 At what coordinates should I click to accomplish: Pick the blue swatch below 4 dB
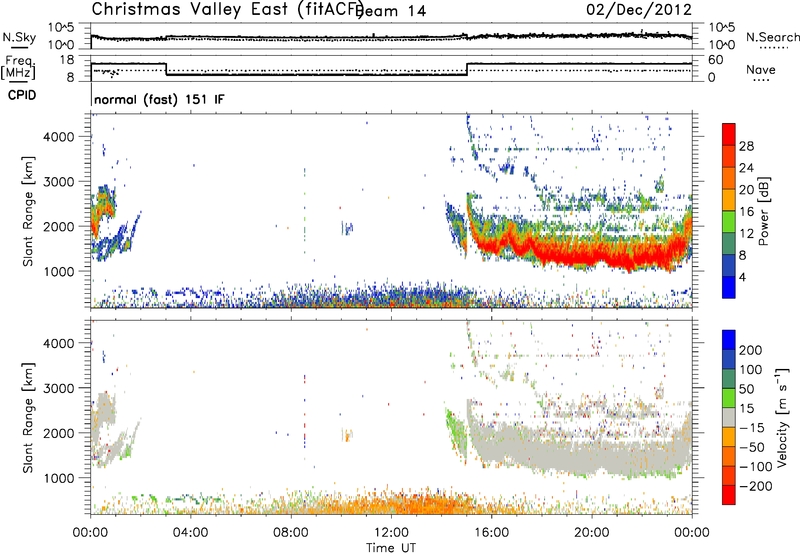tap(729, 287)
